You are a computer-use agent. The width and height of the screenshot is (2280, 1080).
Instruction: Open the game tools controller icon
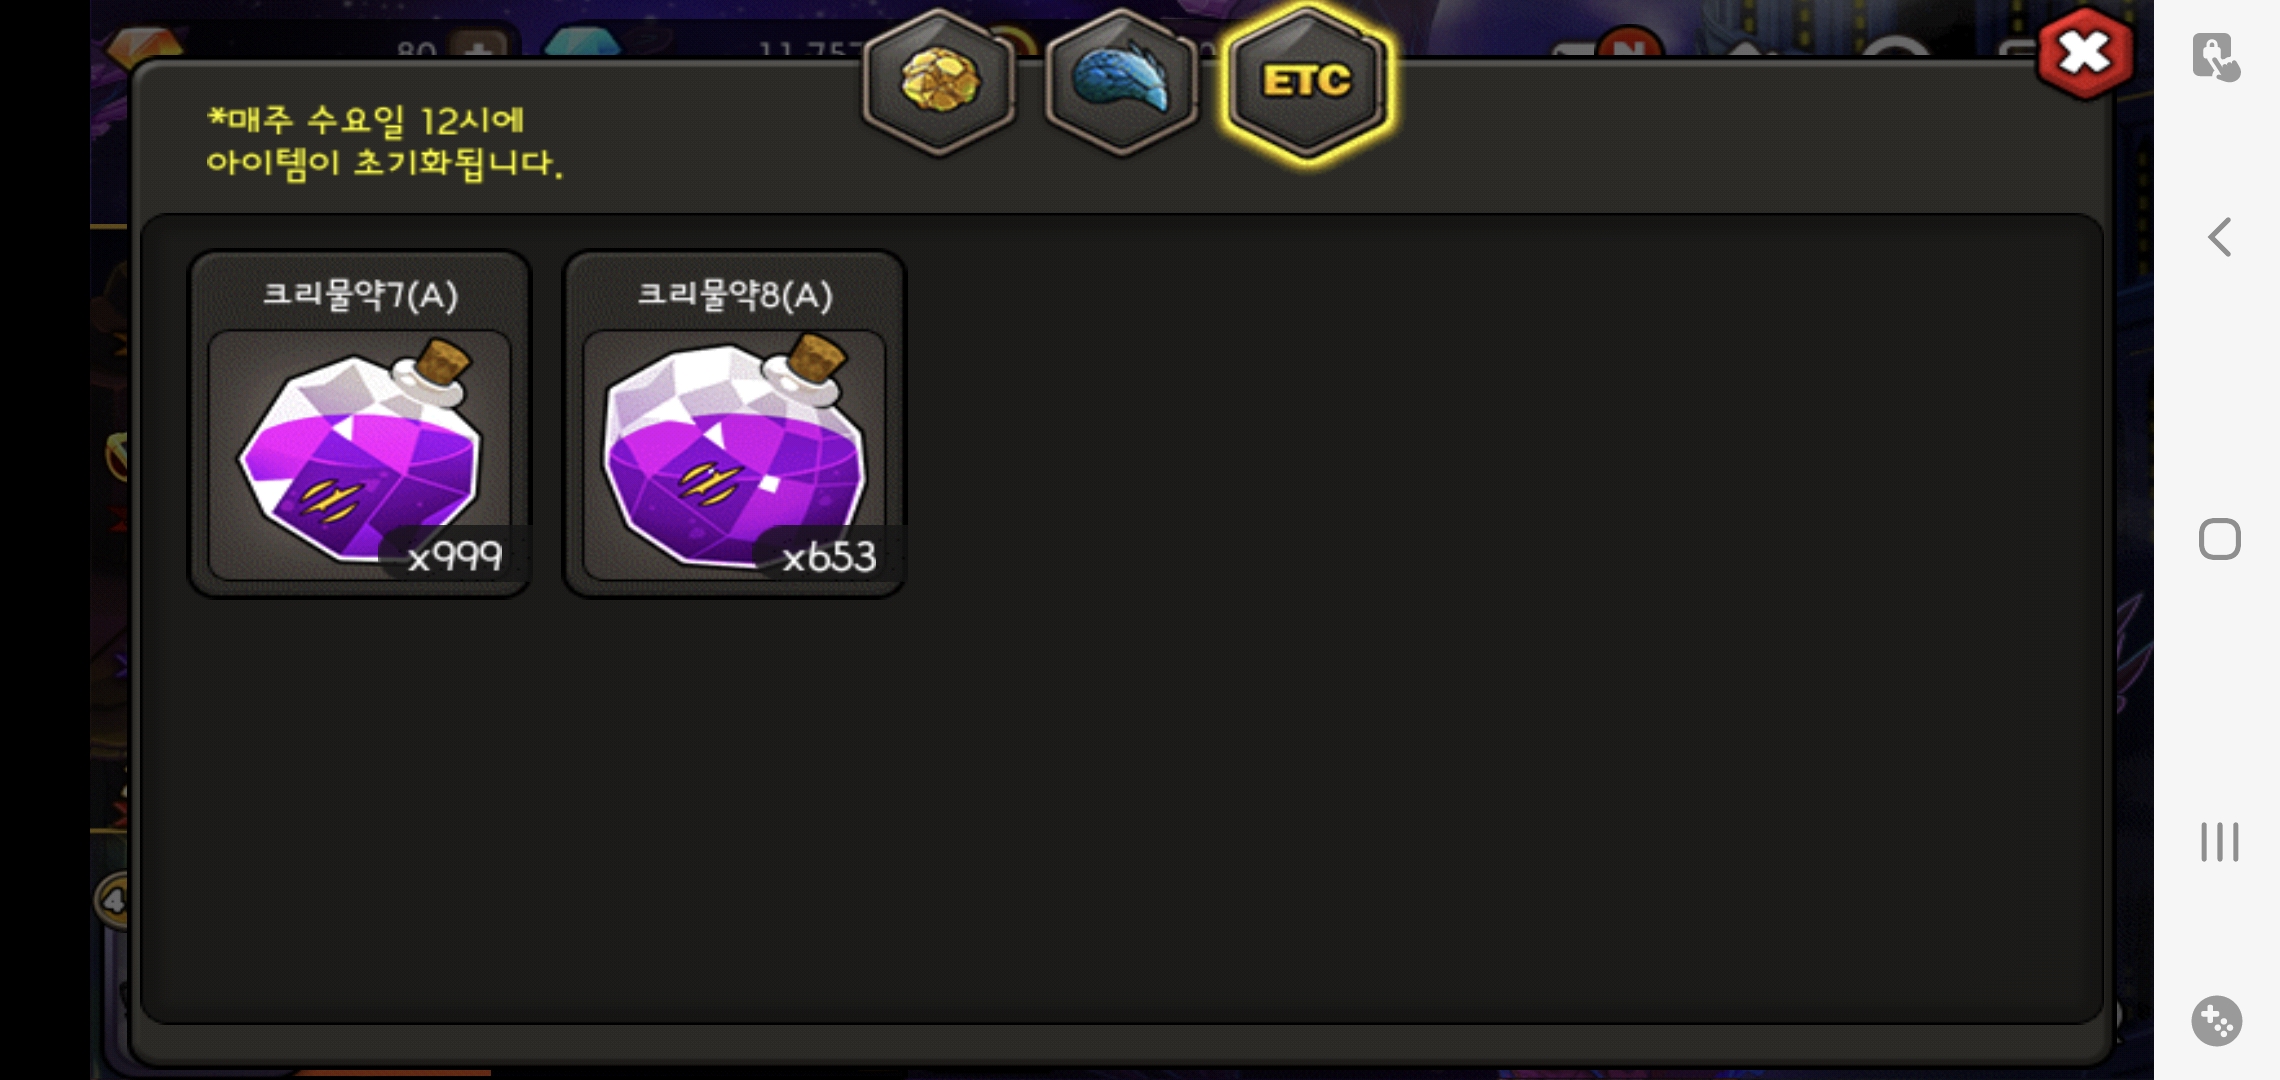coord(2217,1021)
